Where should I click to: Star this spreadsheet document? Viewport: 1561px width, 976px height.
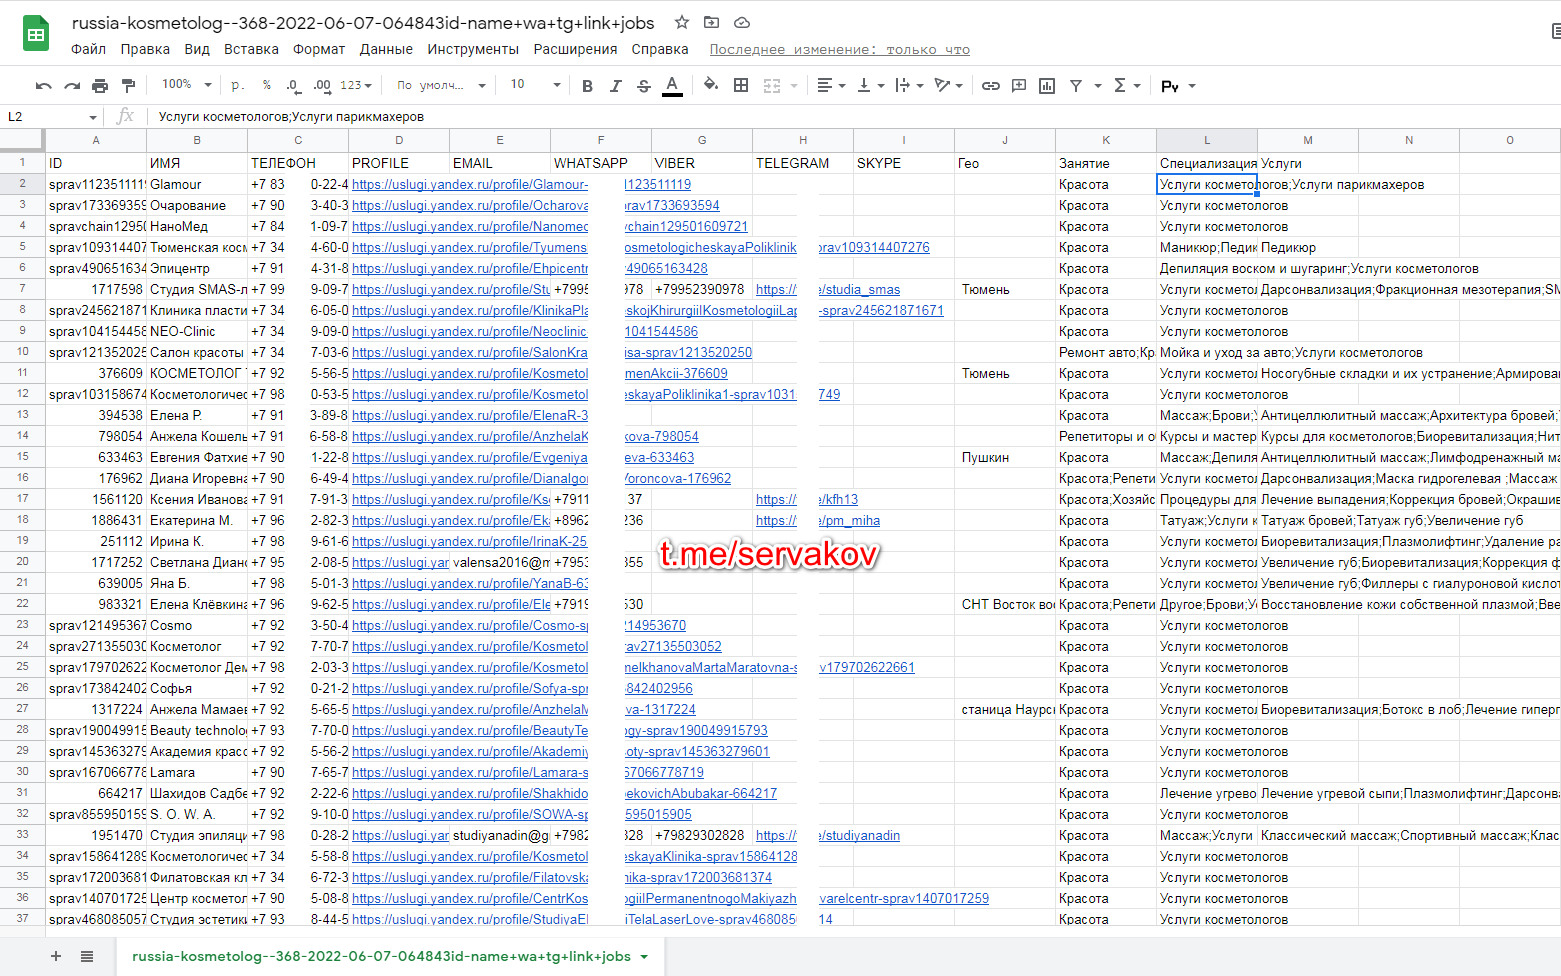[682, 22]
